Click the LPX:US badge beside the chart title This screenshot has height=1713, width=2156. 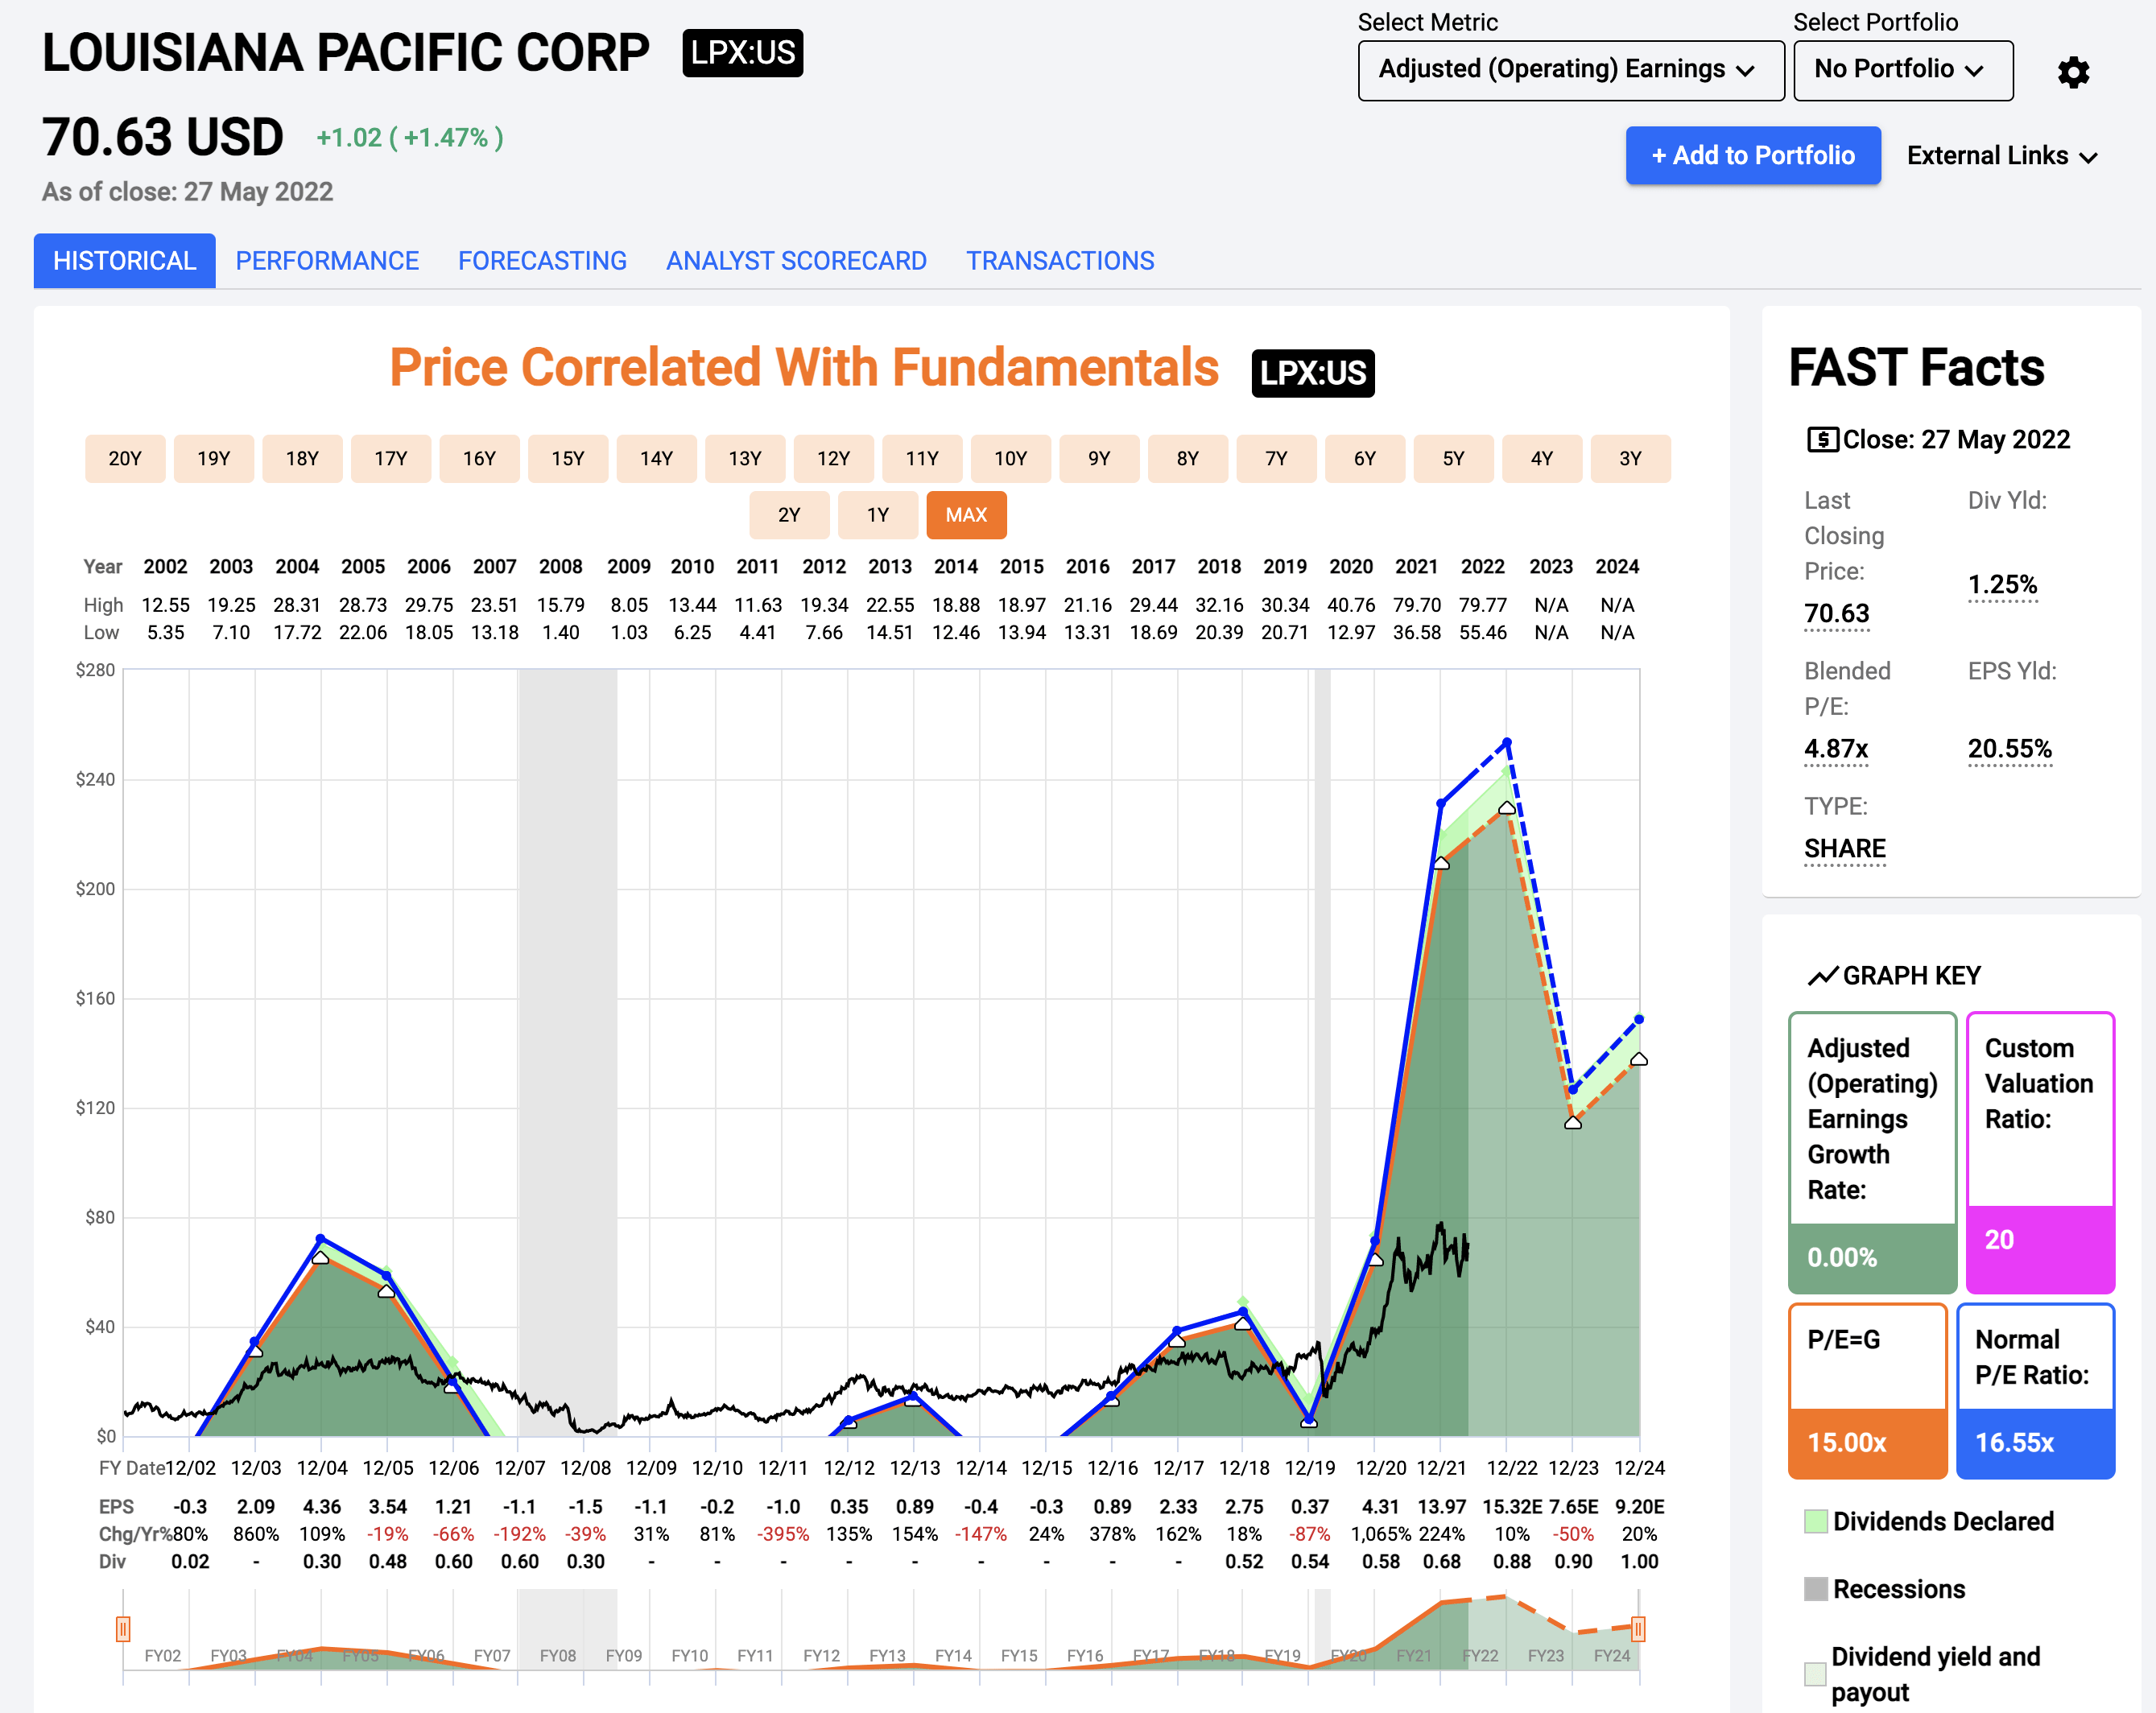[1313, 373]
